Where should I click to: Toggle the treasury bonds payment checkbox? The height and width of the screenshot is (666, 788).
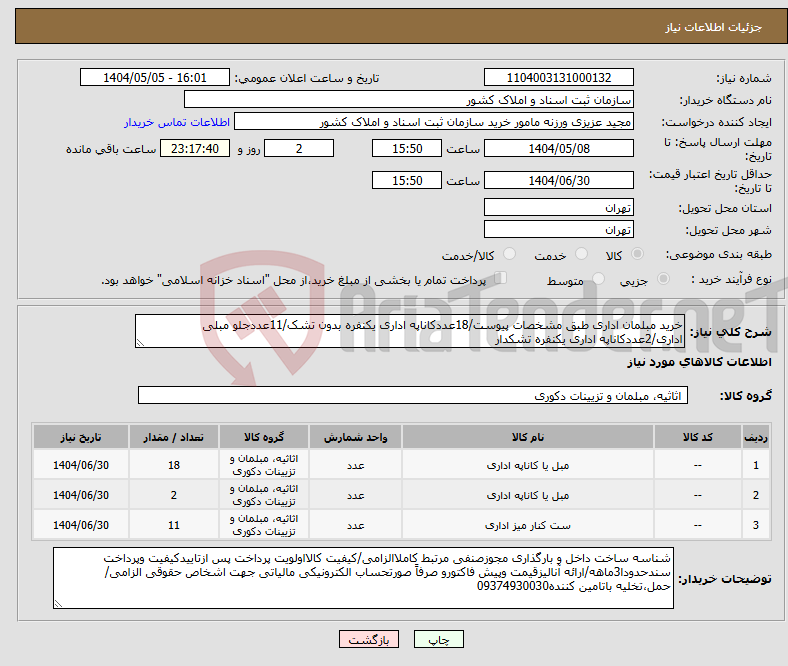[503, 280]
